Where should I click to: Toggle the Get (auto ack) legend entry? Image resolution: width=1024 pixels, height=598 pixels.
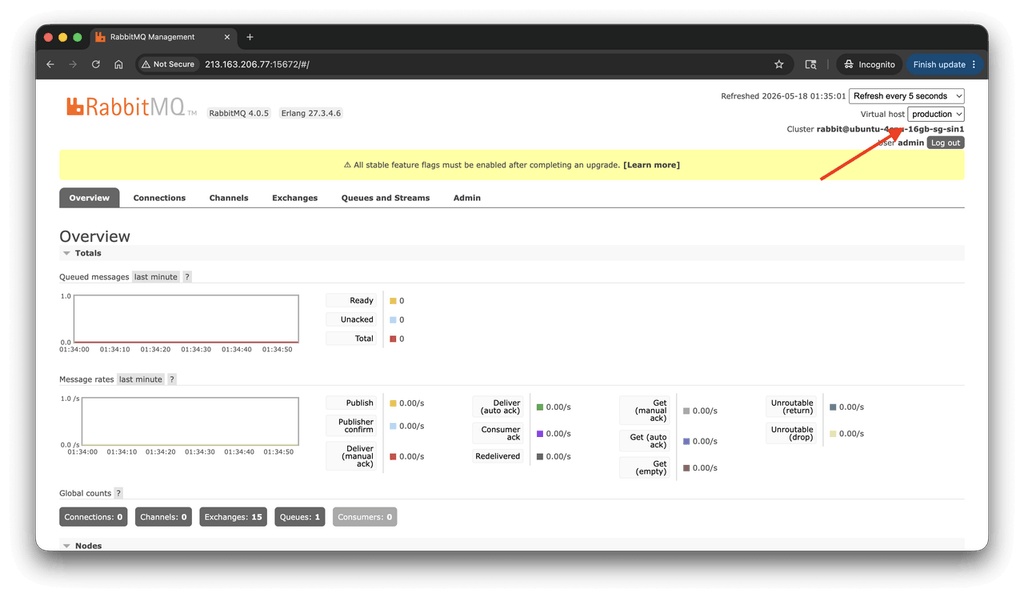645,441
